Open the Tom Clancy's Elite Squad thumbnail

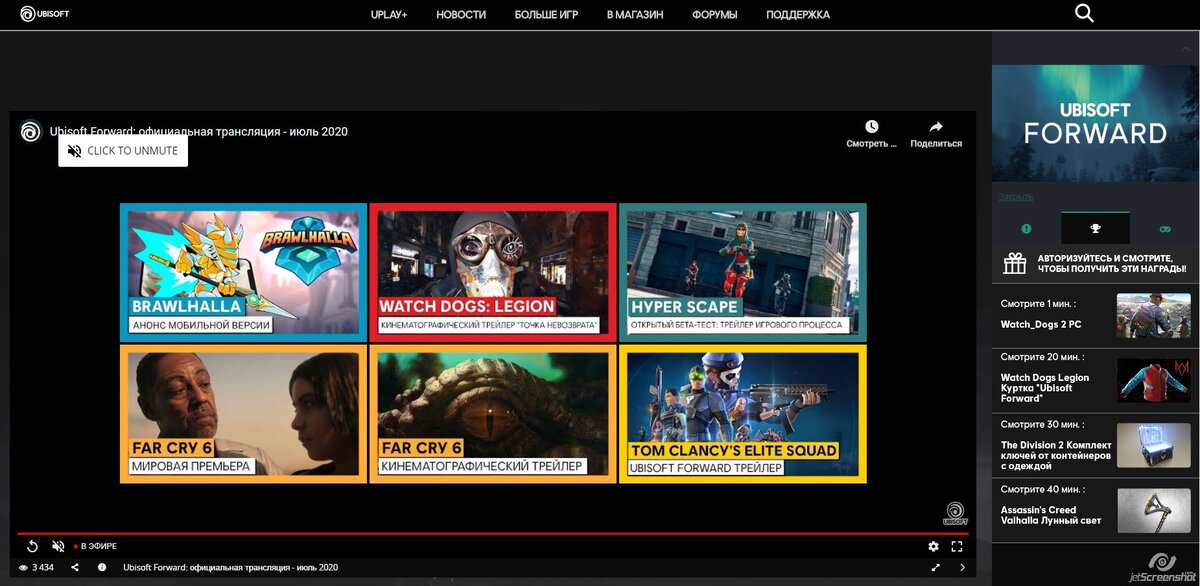click(x=743, y=414)
